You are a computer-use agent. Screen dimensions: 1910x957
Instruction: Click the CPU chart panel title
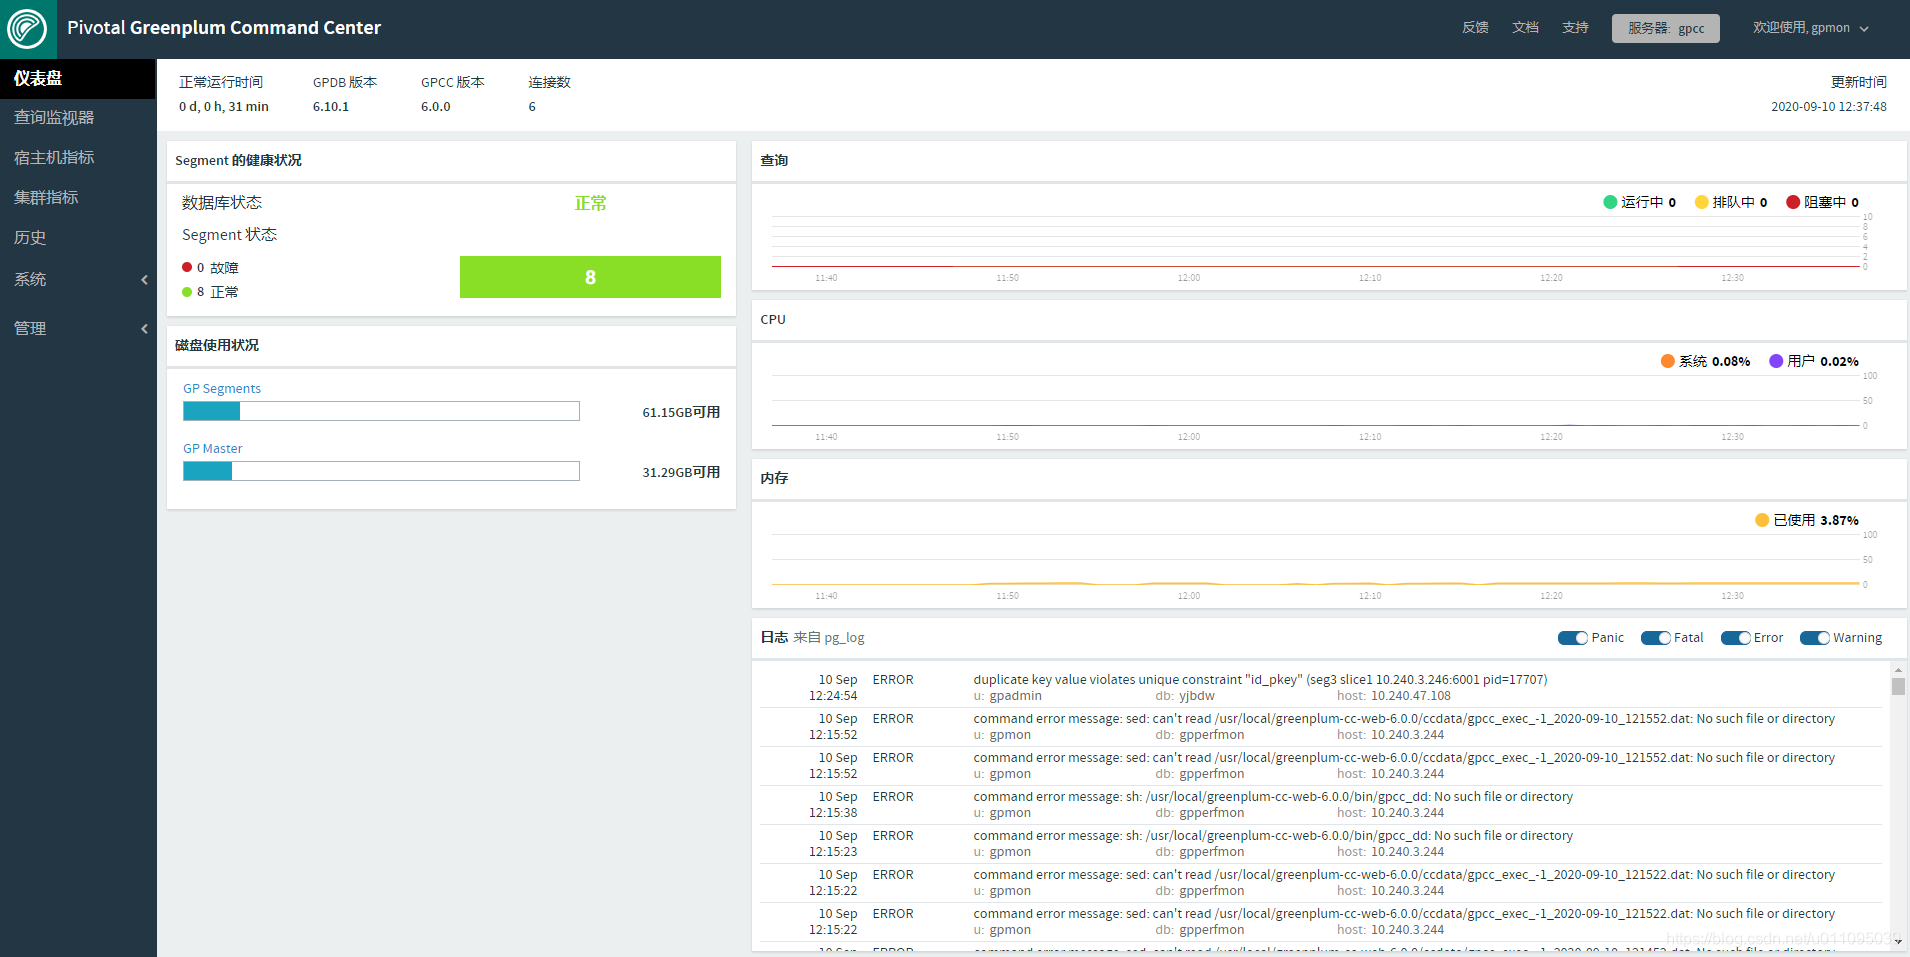(773, 320)
